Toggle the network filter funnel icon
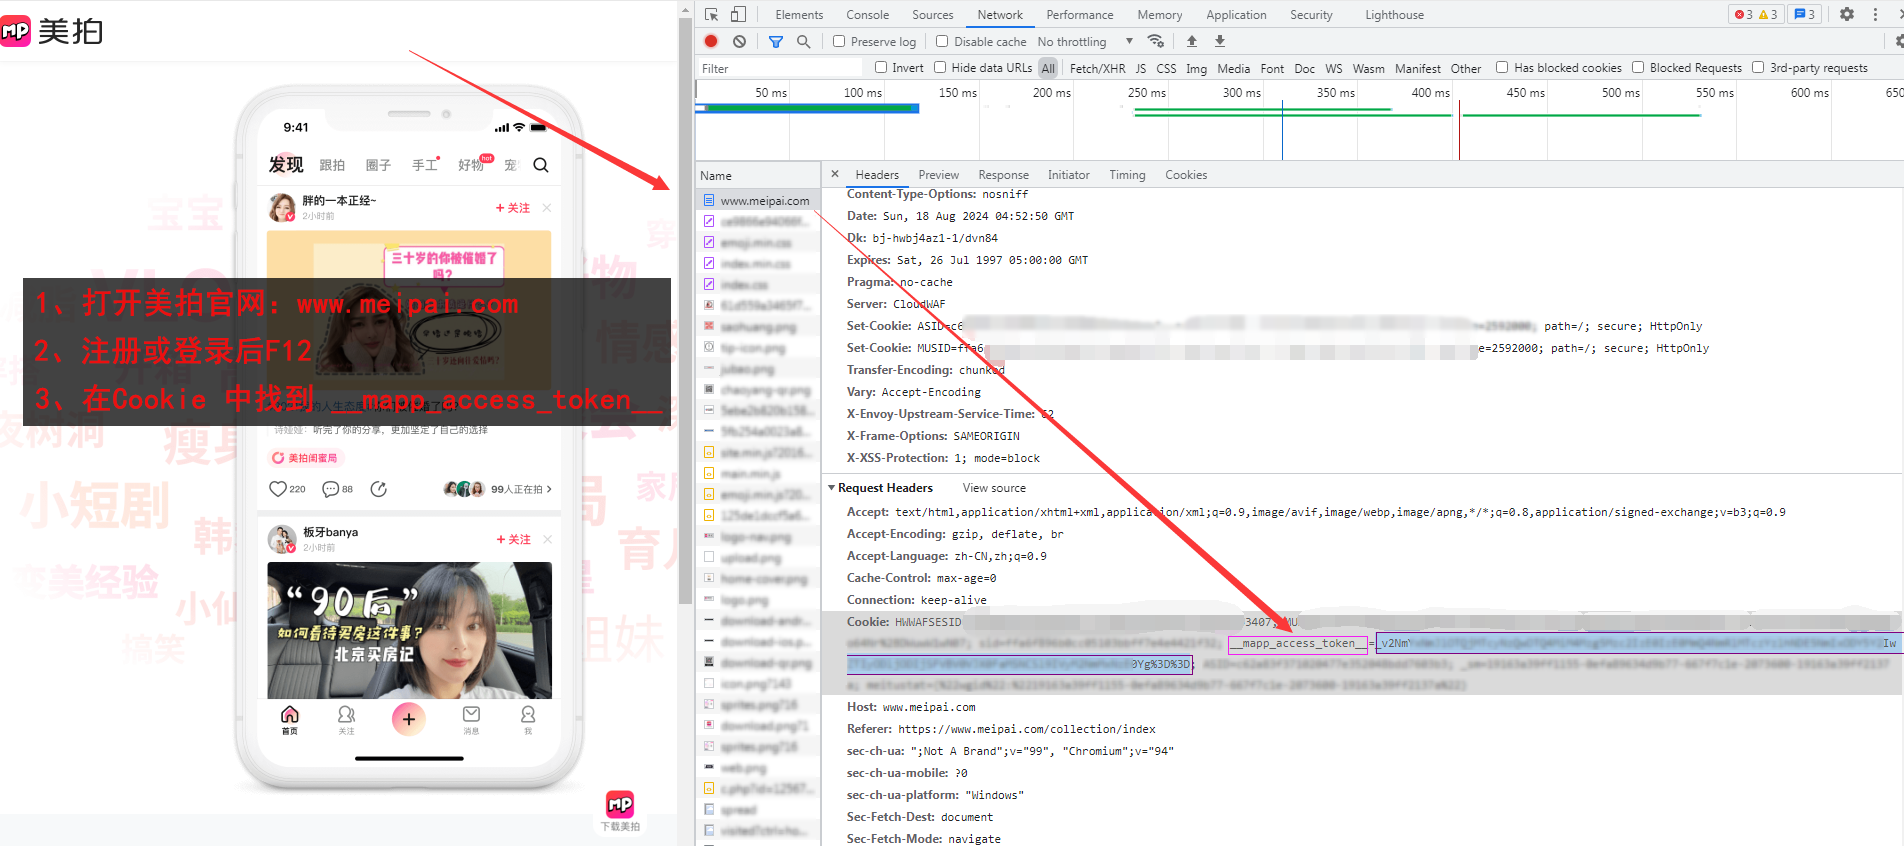 tap(776, 41)
